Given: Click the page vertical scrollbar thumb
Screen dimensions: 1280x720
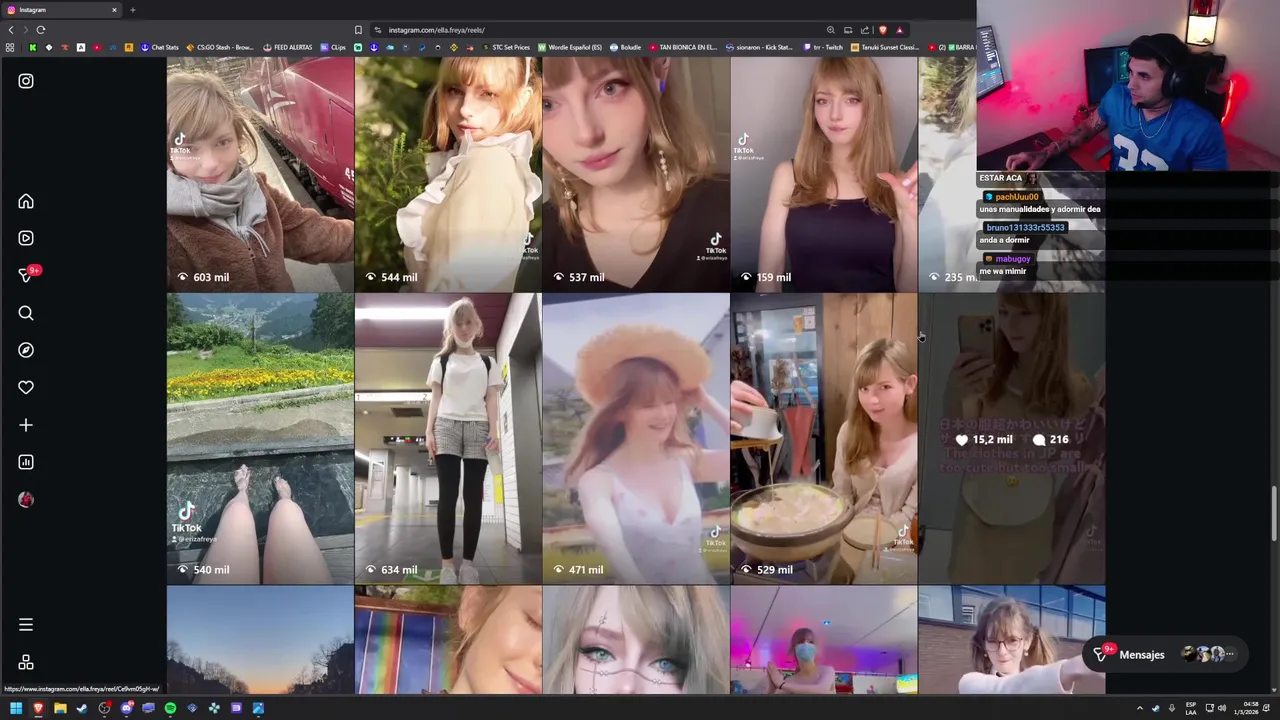Looking at the screenshot, I should point(1274,515).
